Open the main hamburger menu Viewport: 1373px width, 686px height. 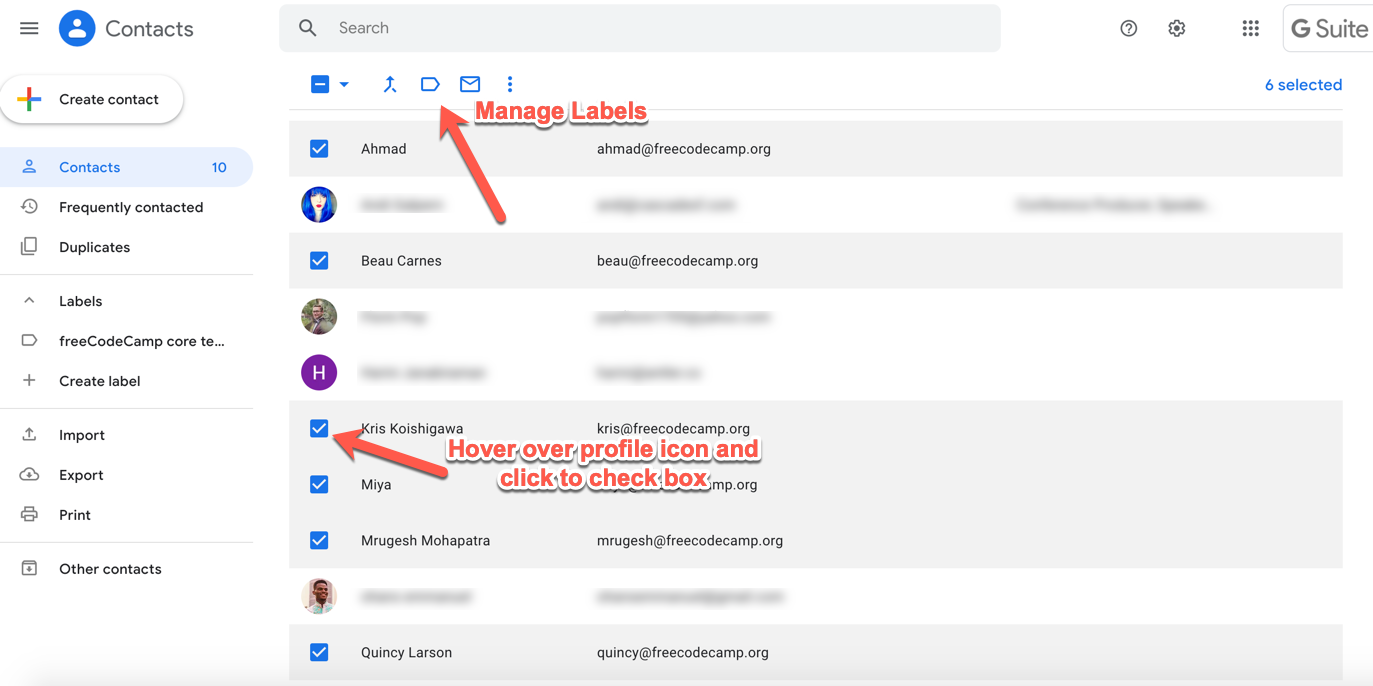pyautogui.click(x=29, y=28)
